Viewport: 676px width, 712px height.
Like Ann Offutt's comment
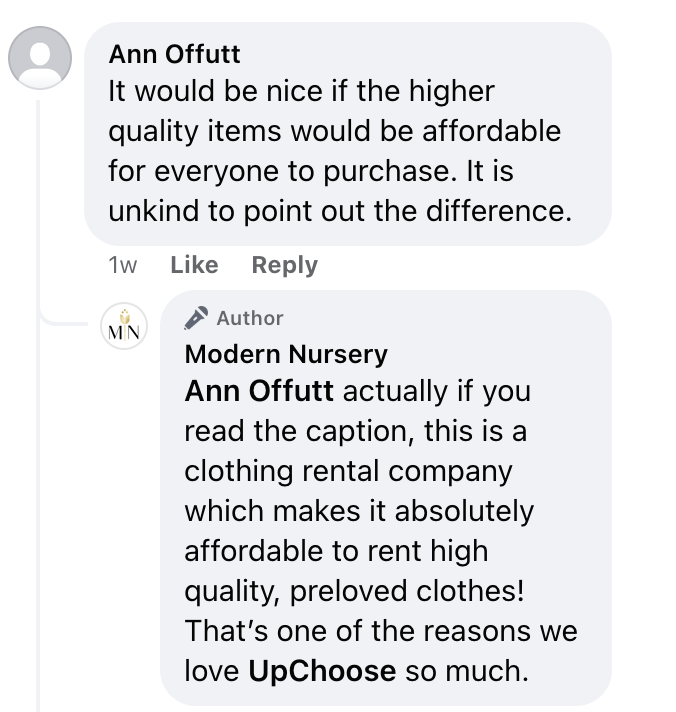[194, 265]
